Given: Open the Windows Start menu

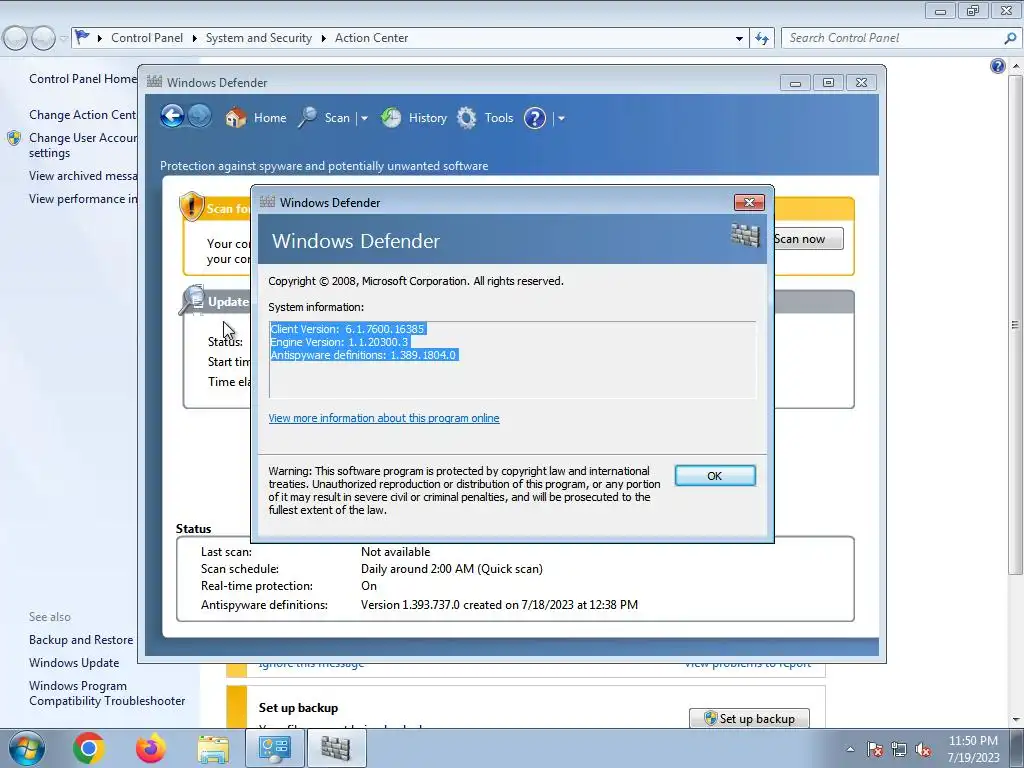Looking at the screenshot, I should coord(27,748).
